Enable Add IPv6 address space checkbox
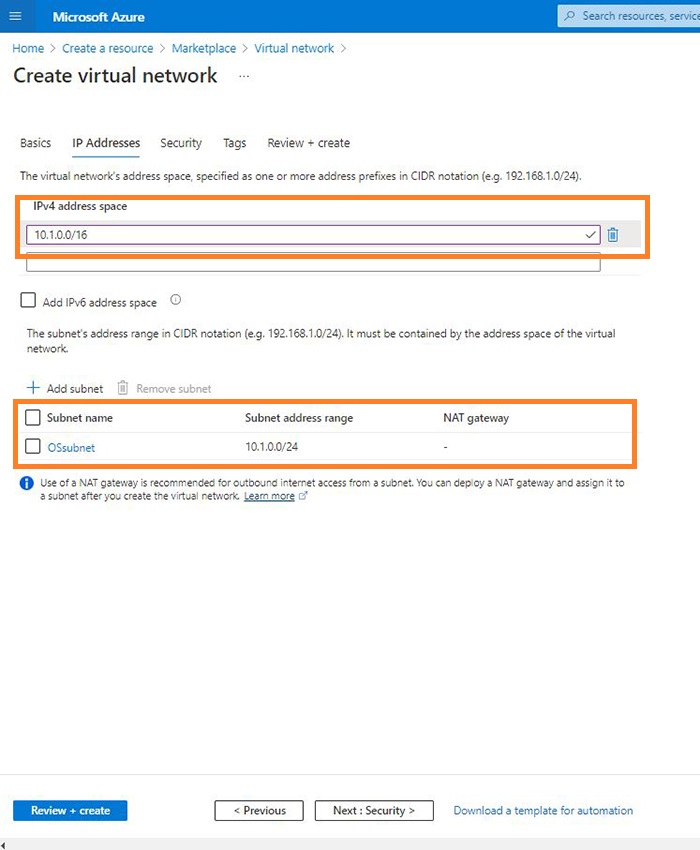 click(29, 301)
